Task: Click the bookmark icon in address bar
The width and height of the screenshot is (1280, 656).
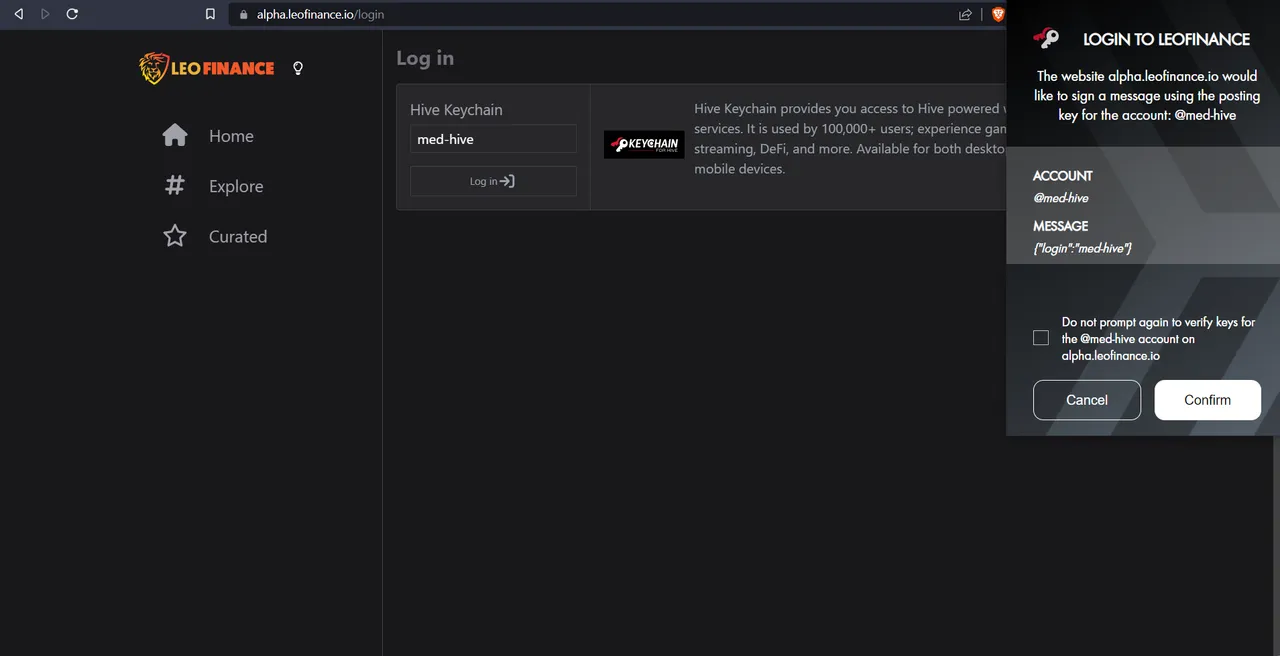Action: pos(210,14)
